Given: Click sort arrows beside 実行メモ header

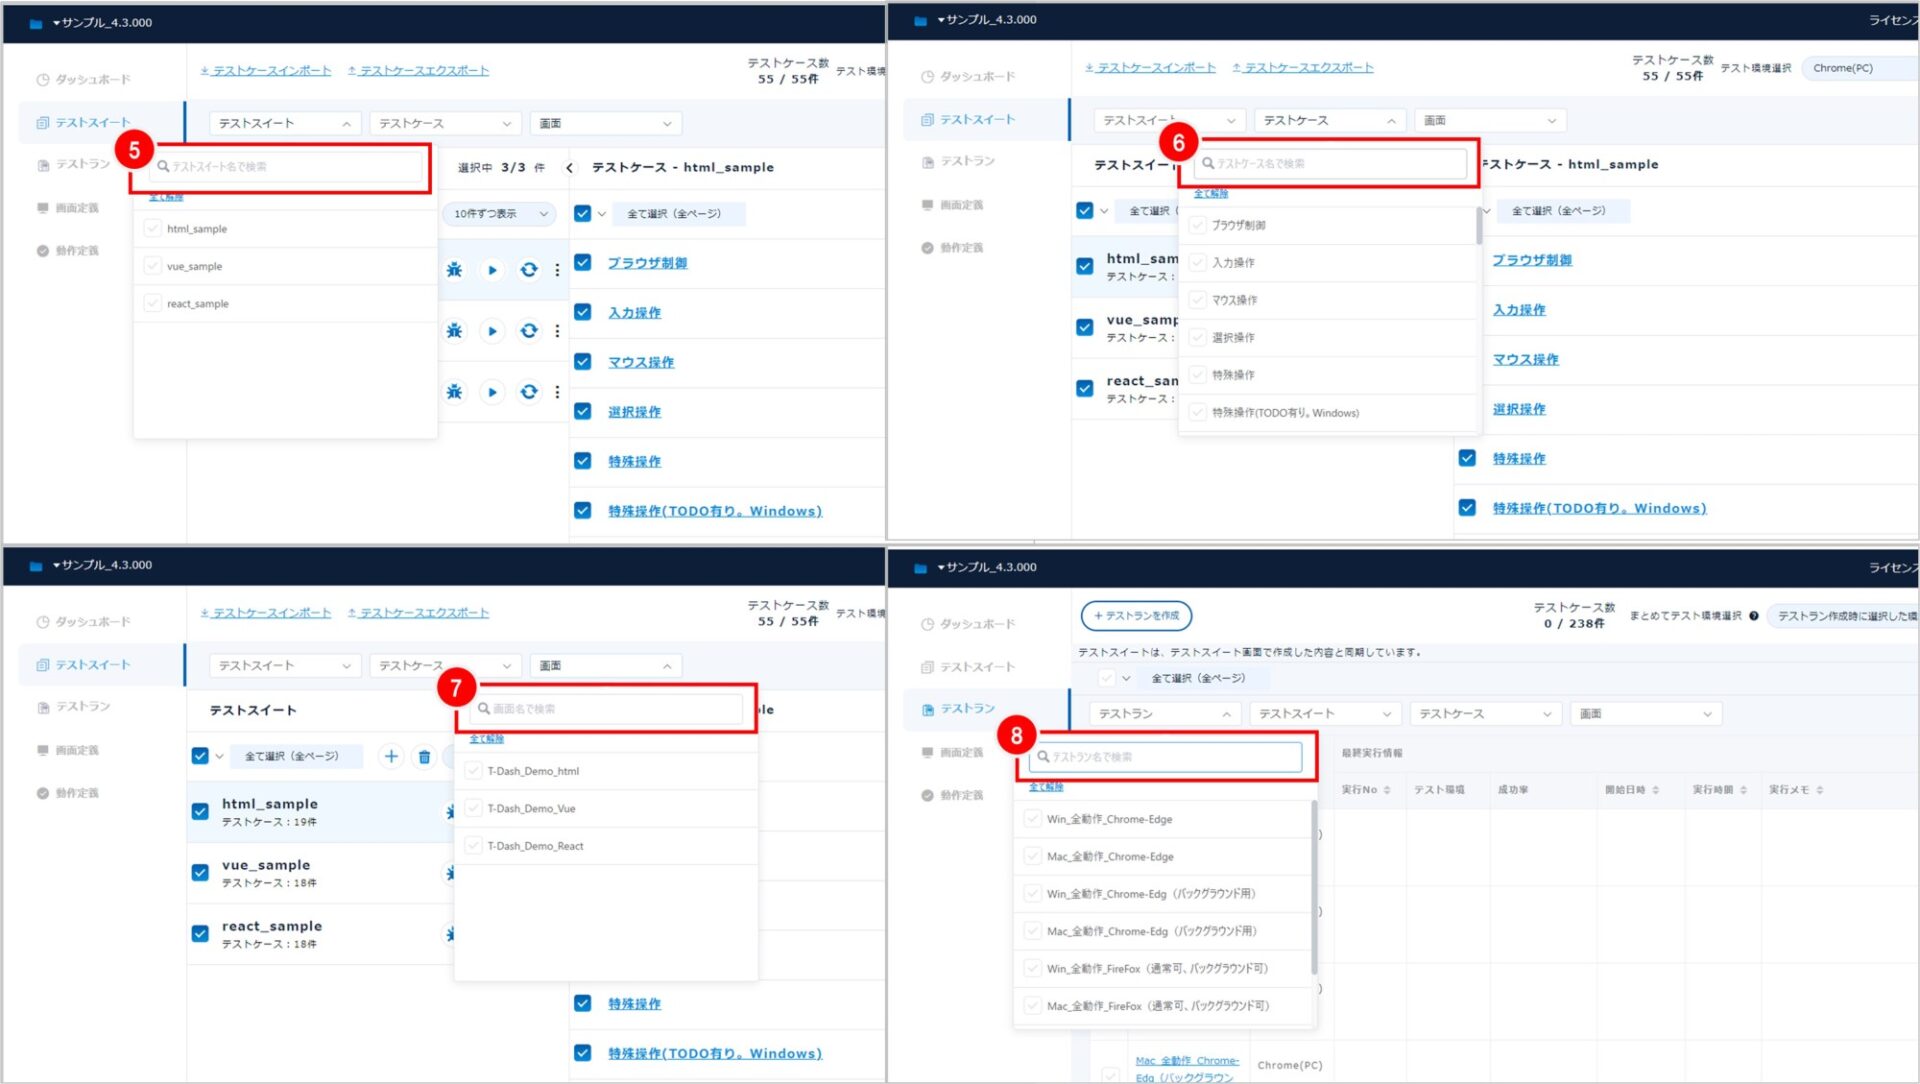Looking at the screenshot, I should point(1820,790).
